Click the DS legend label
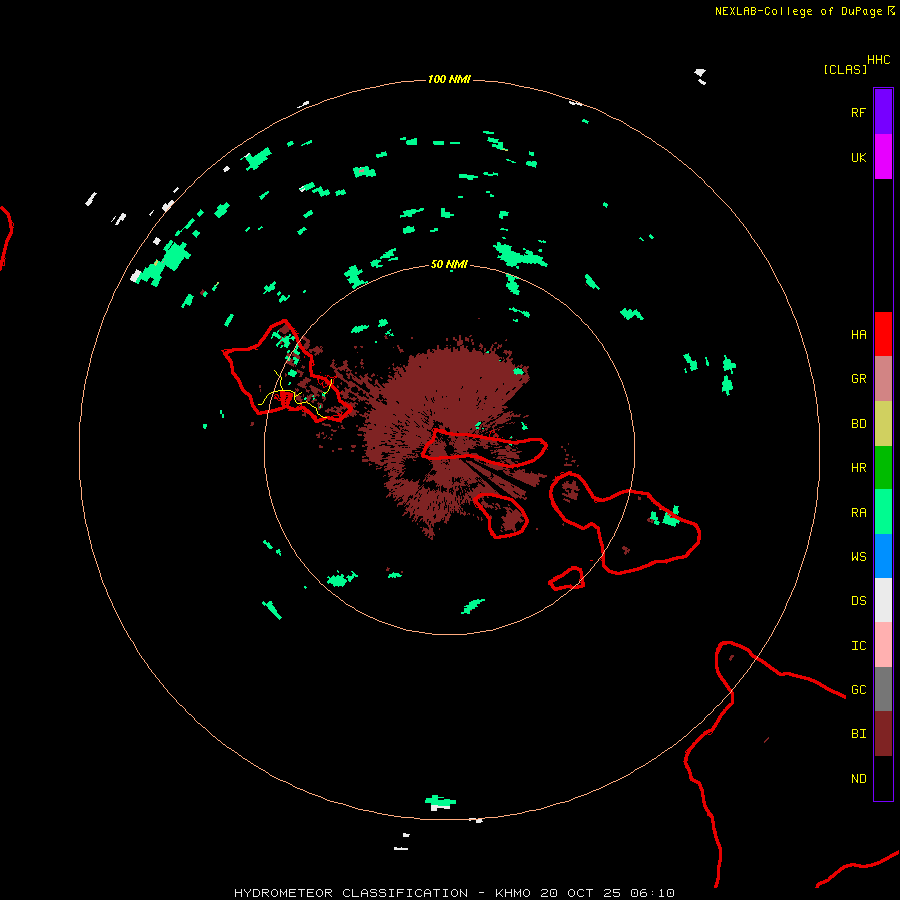Image resolution: width=900 pixels, height=900 pixels. [858, 601]
